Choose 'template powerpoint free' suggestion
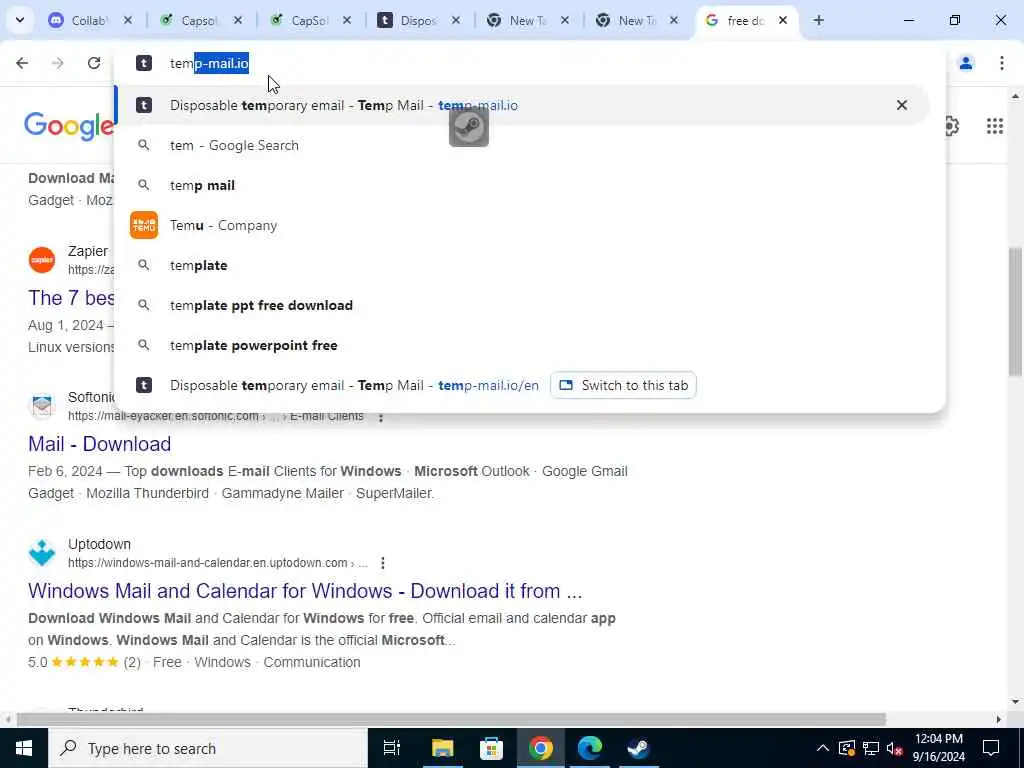 (x=522, y=345)
